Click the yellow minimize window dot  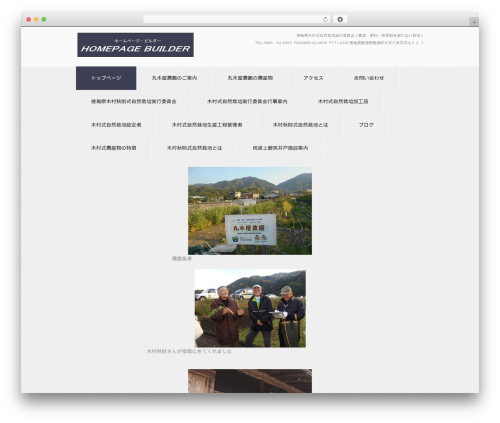tap(36, 20)
